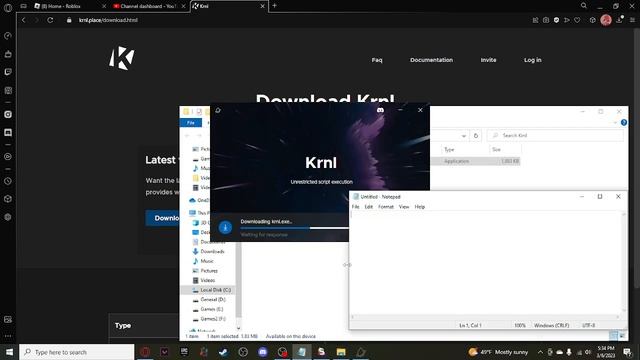The height and width of the screenshot is (360, 640).
Task: Click the Invite link
Action: pos(488,60)
